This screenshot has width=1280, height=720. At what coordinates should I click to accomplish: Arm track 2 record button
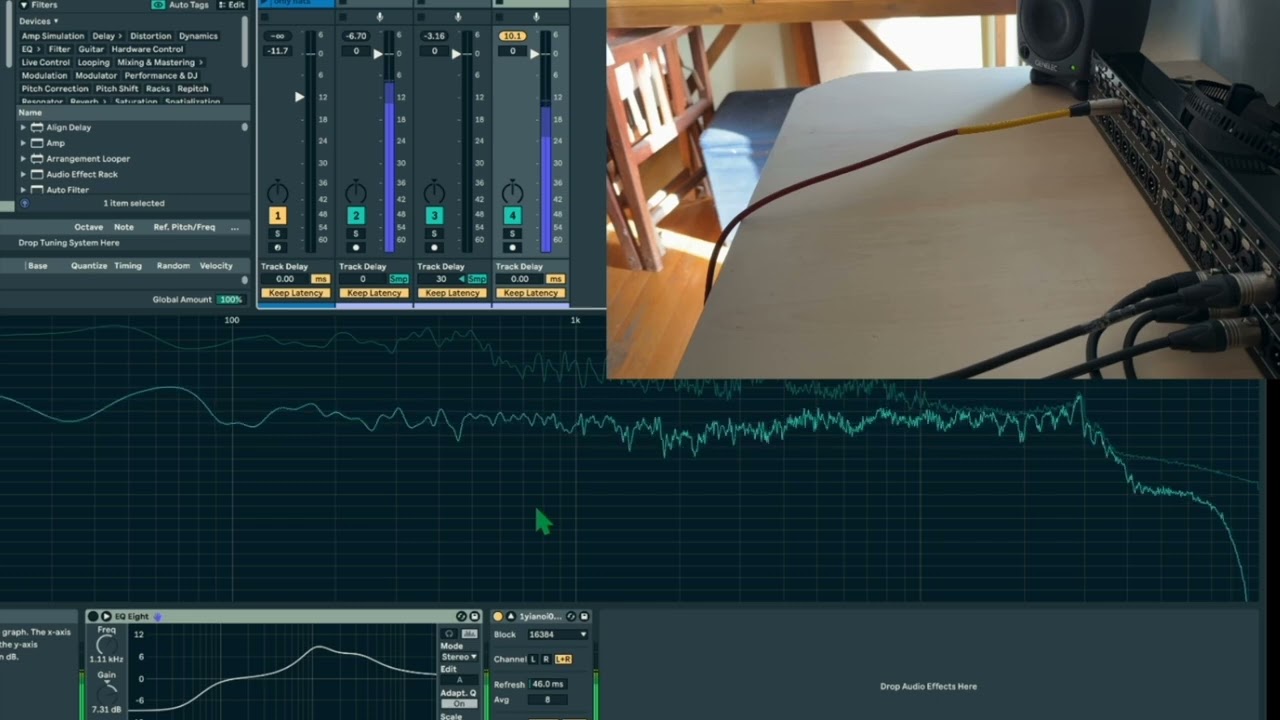tap(355, 247)
